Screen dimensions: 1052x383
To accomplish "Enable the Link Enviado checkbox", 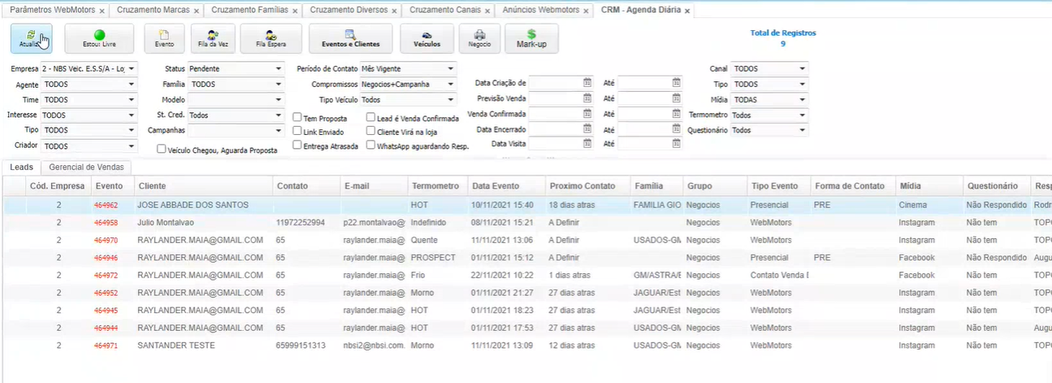I will click(x=297, y=131).
